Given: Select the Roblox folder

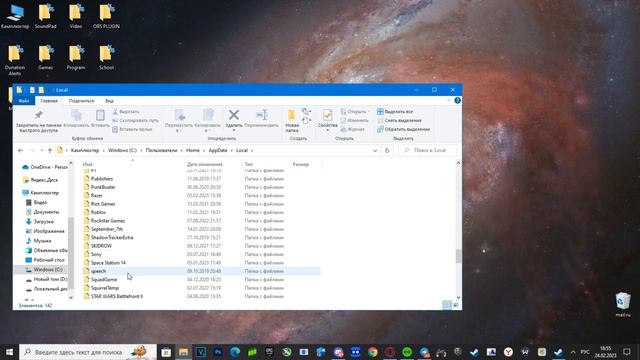Looking at the screenshot, I should [98, 212].
